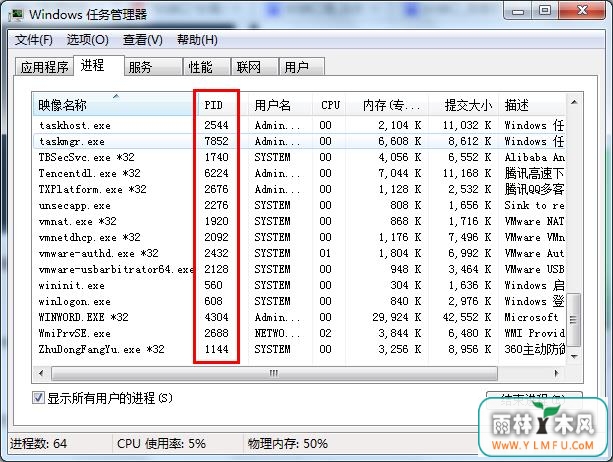Viewport: 613px width, 462px height.
Task: Select WINWORD.EXE *32 process
Action: tap(299, 317)
